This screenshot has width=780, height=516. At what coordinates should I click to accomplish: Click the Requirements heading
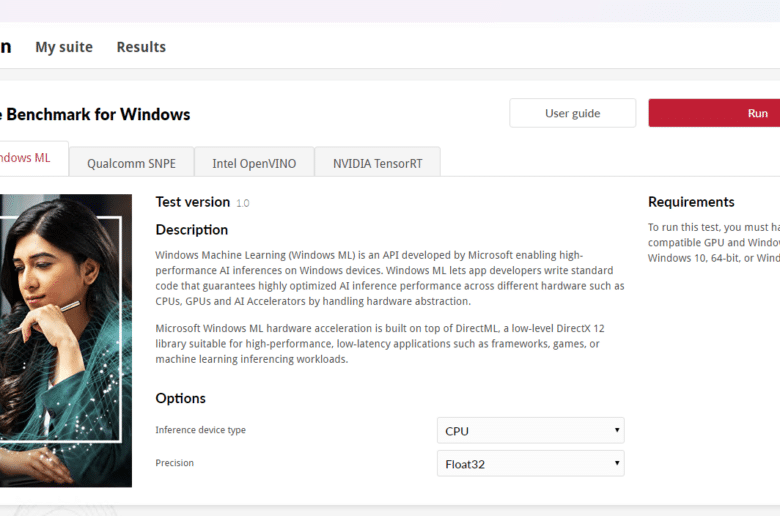[x=691, y=202]
